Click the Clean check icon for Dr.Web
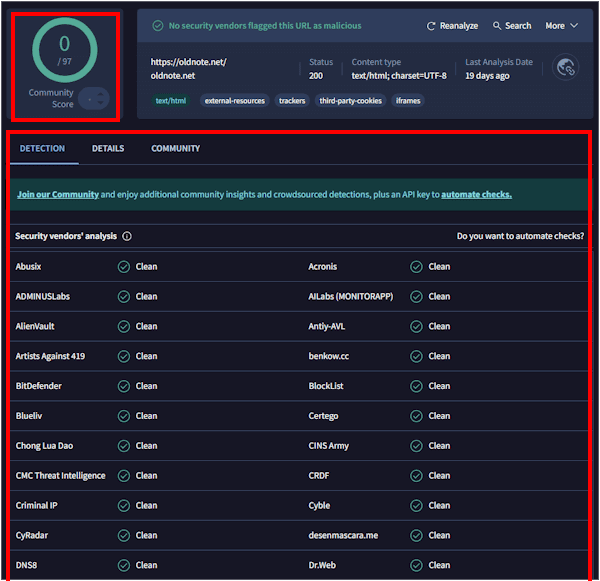 point(416,565)
